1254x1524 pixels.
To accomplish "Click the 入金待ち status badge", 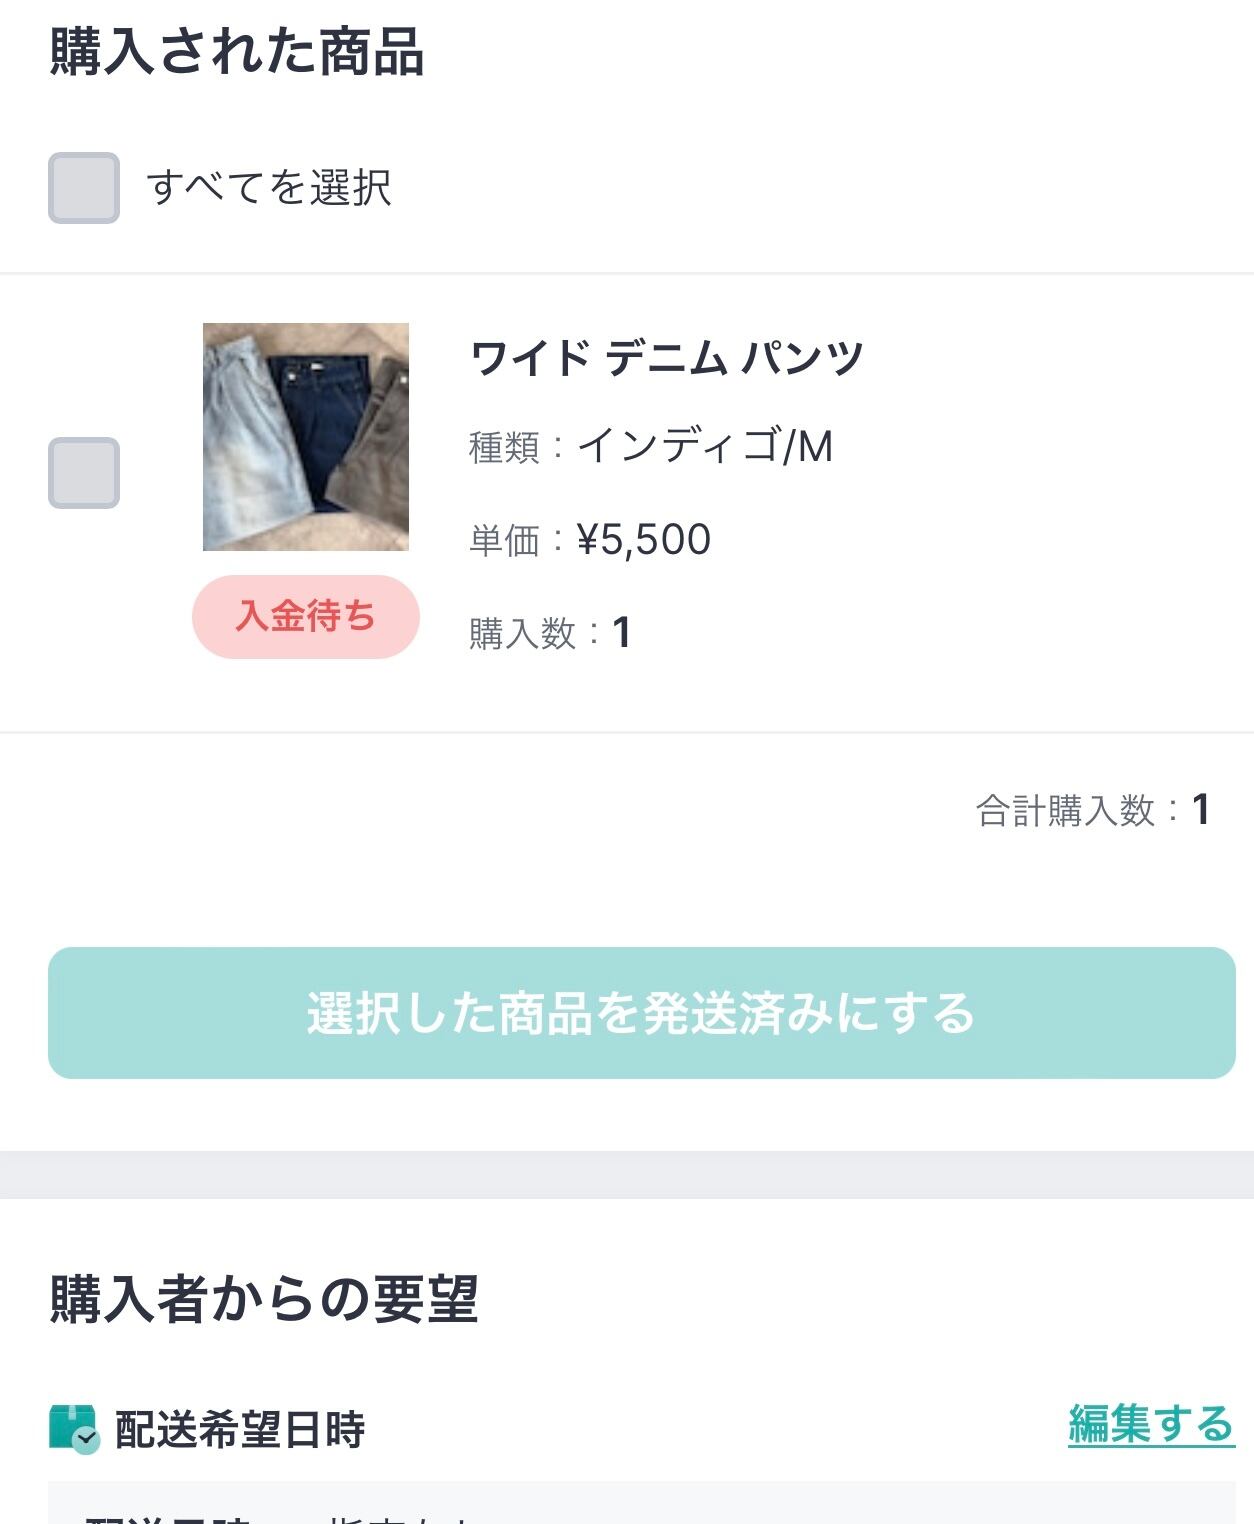I will click(306, 616).
